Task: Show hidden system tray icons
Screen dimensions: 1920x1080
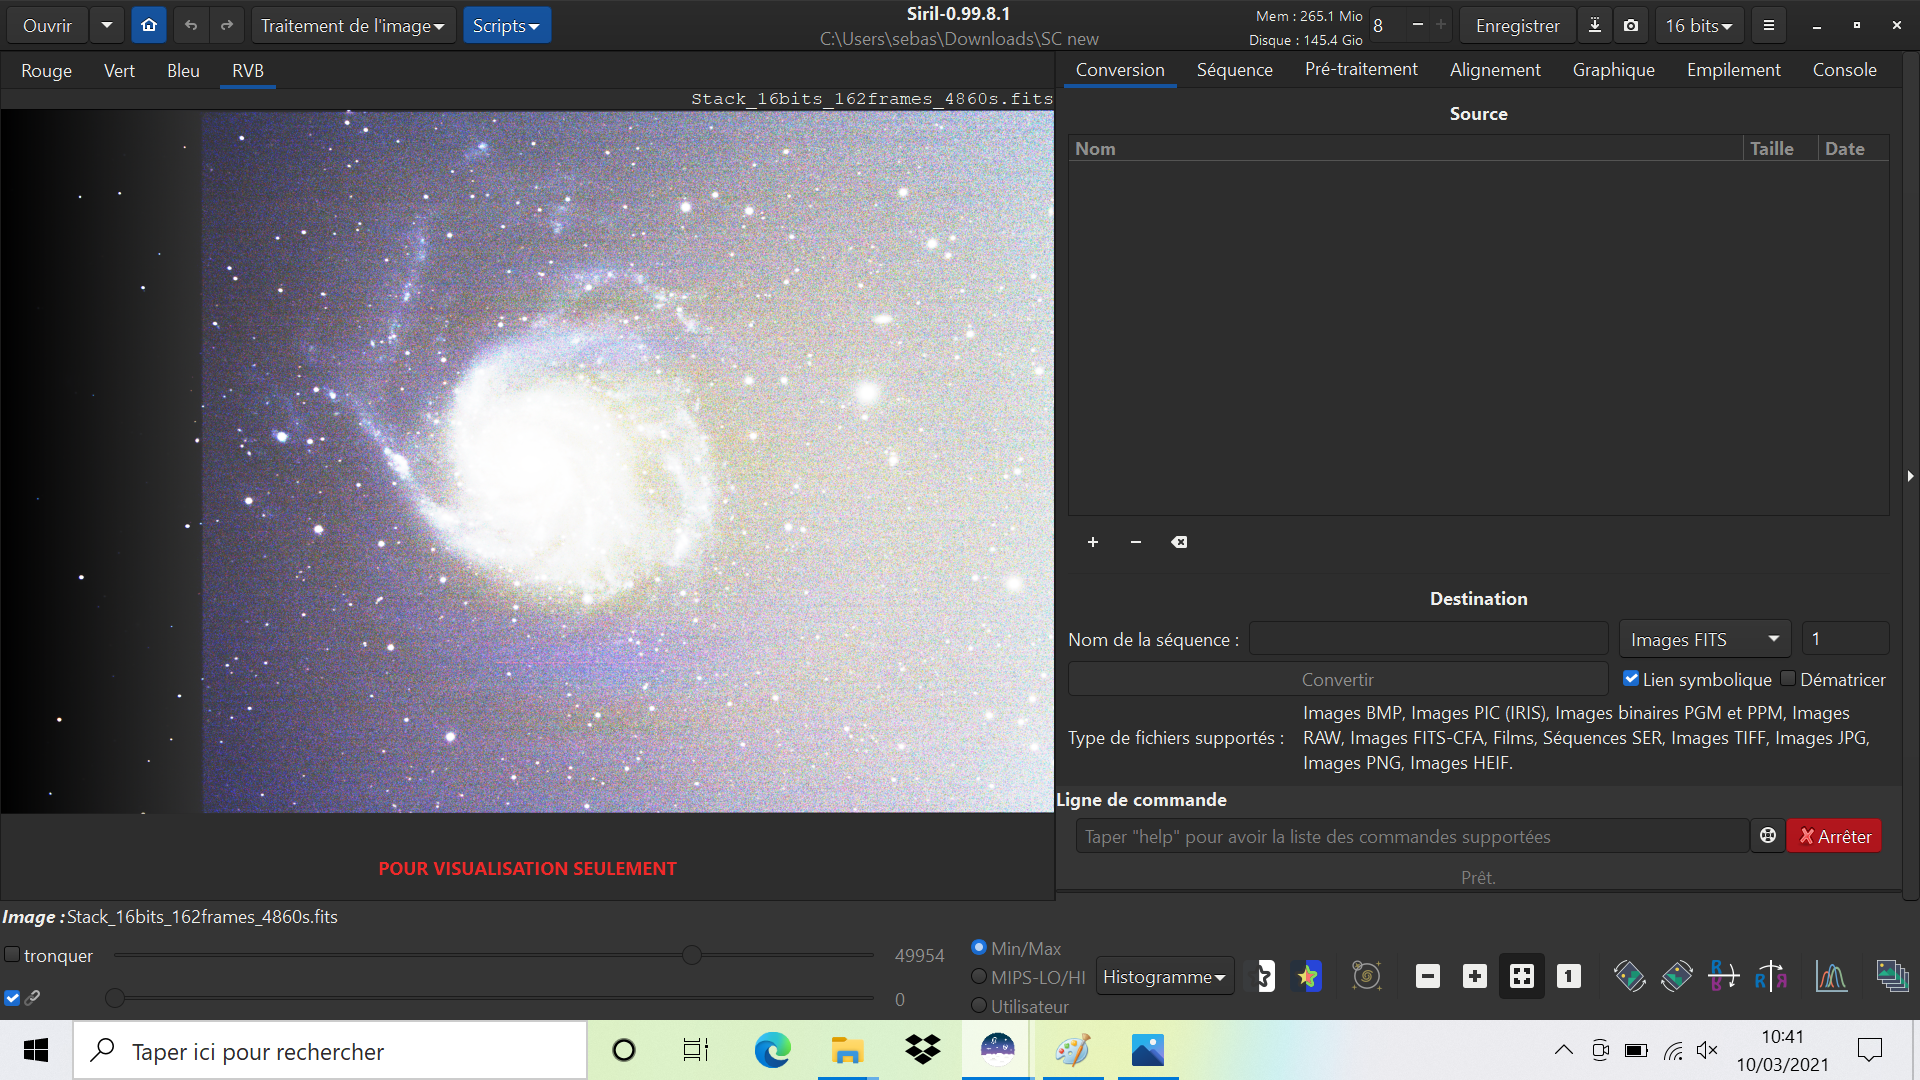Action: click(x=1563, y=1050)
